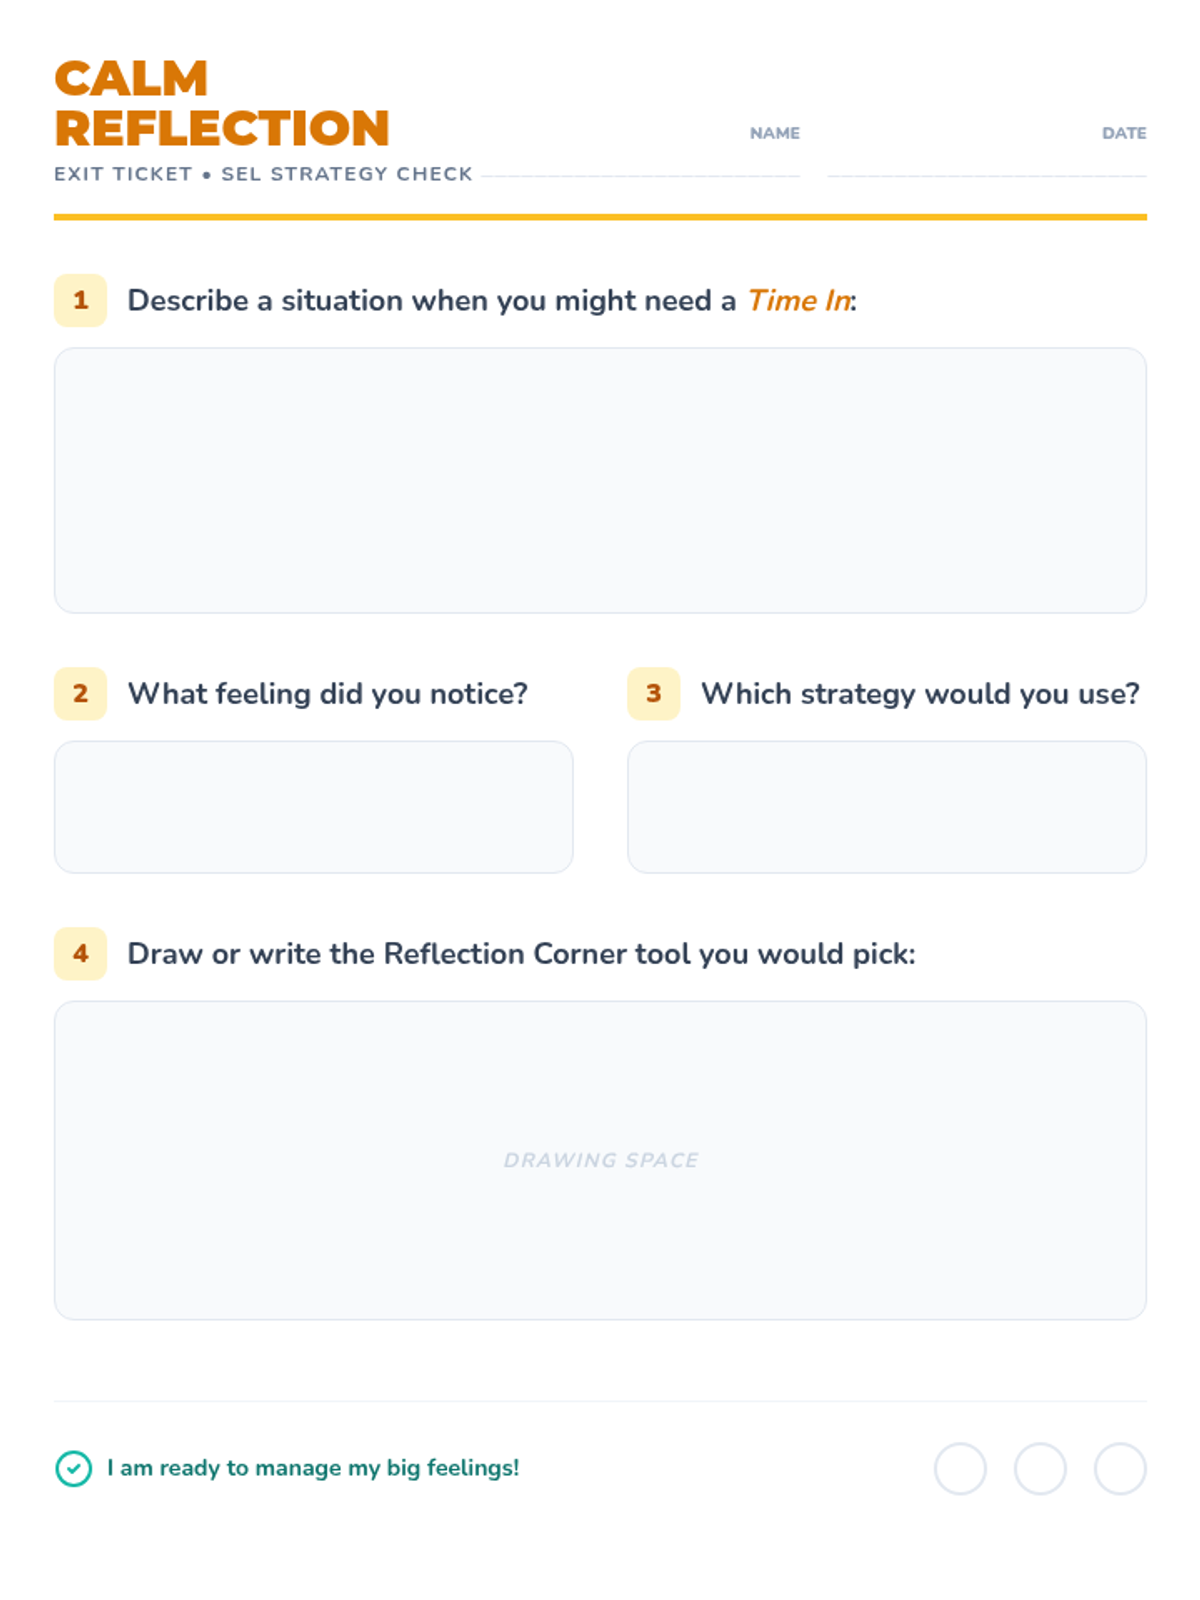Click the yellow divider line under header
The image size is (1200, 1600).
(x=600, y=216)
